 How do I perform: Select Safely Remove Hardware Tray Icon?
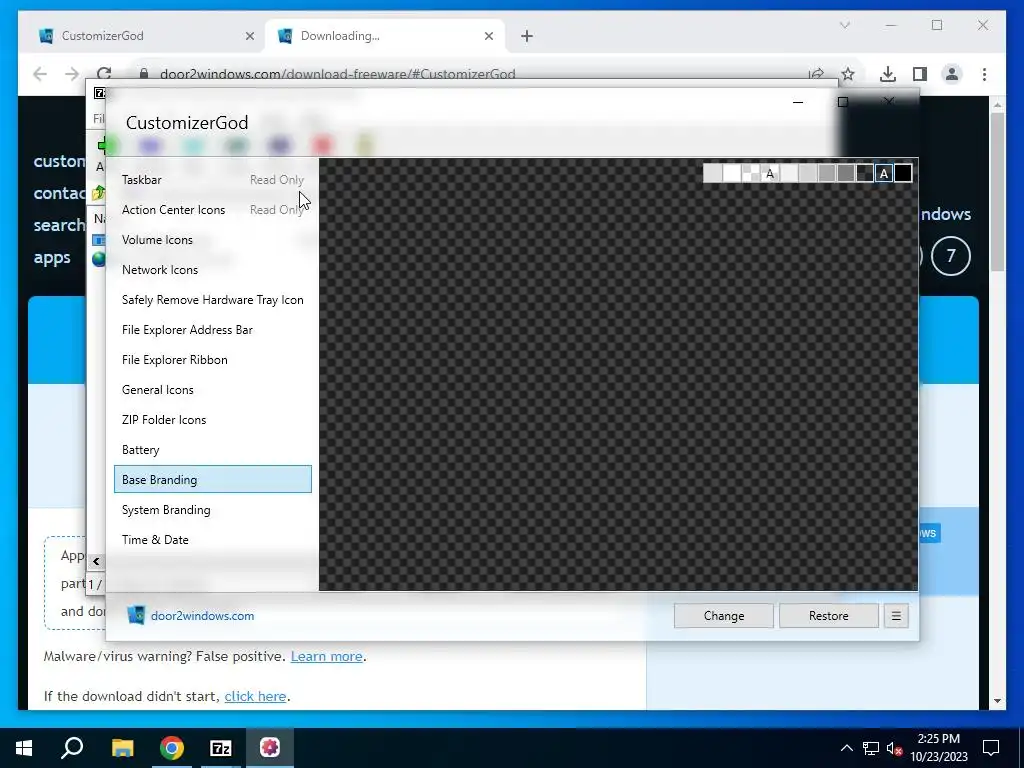[213, 300]
